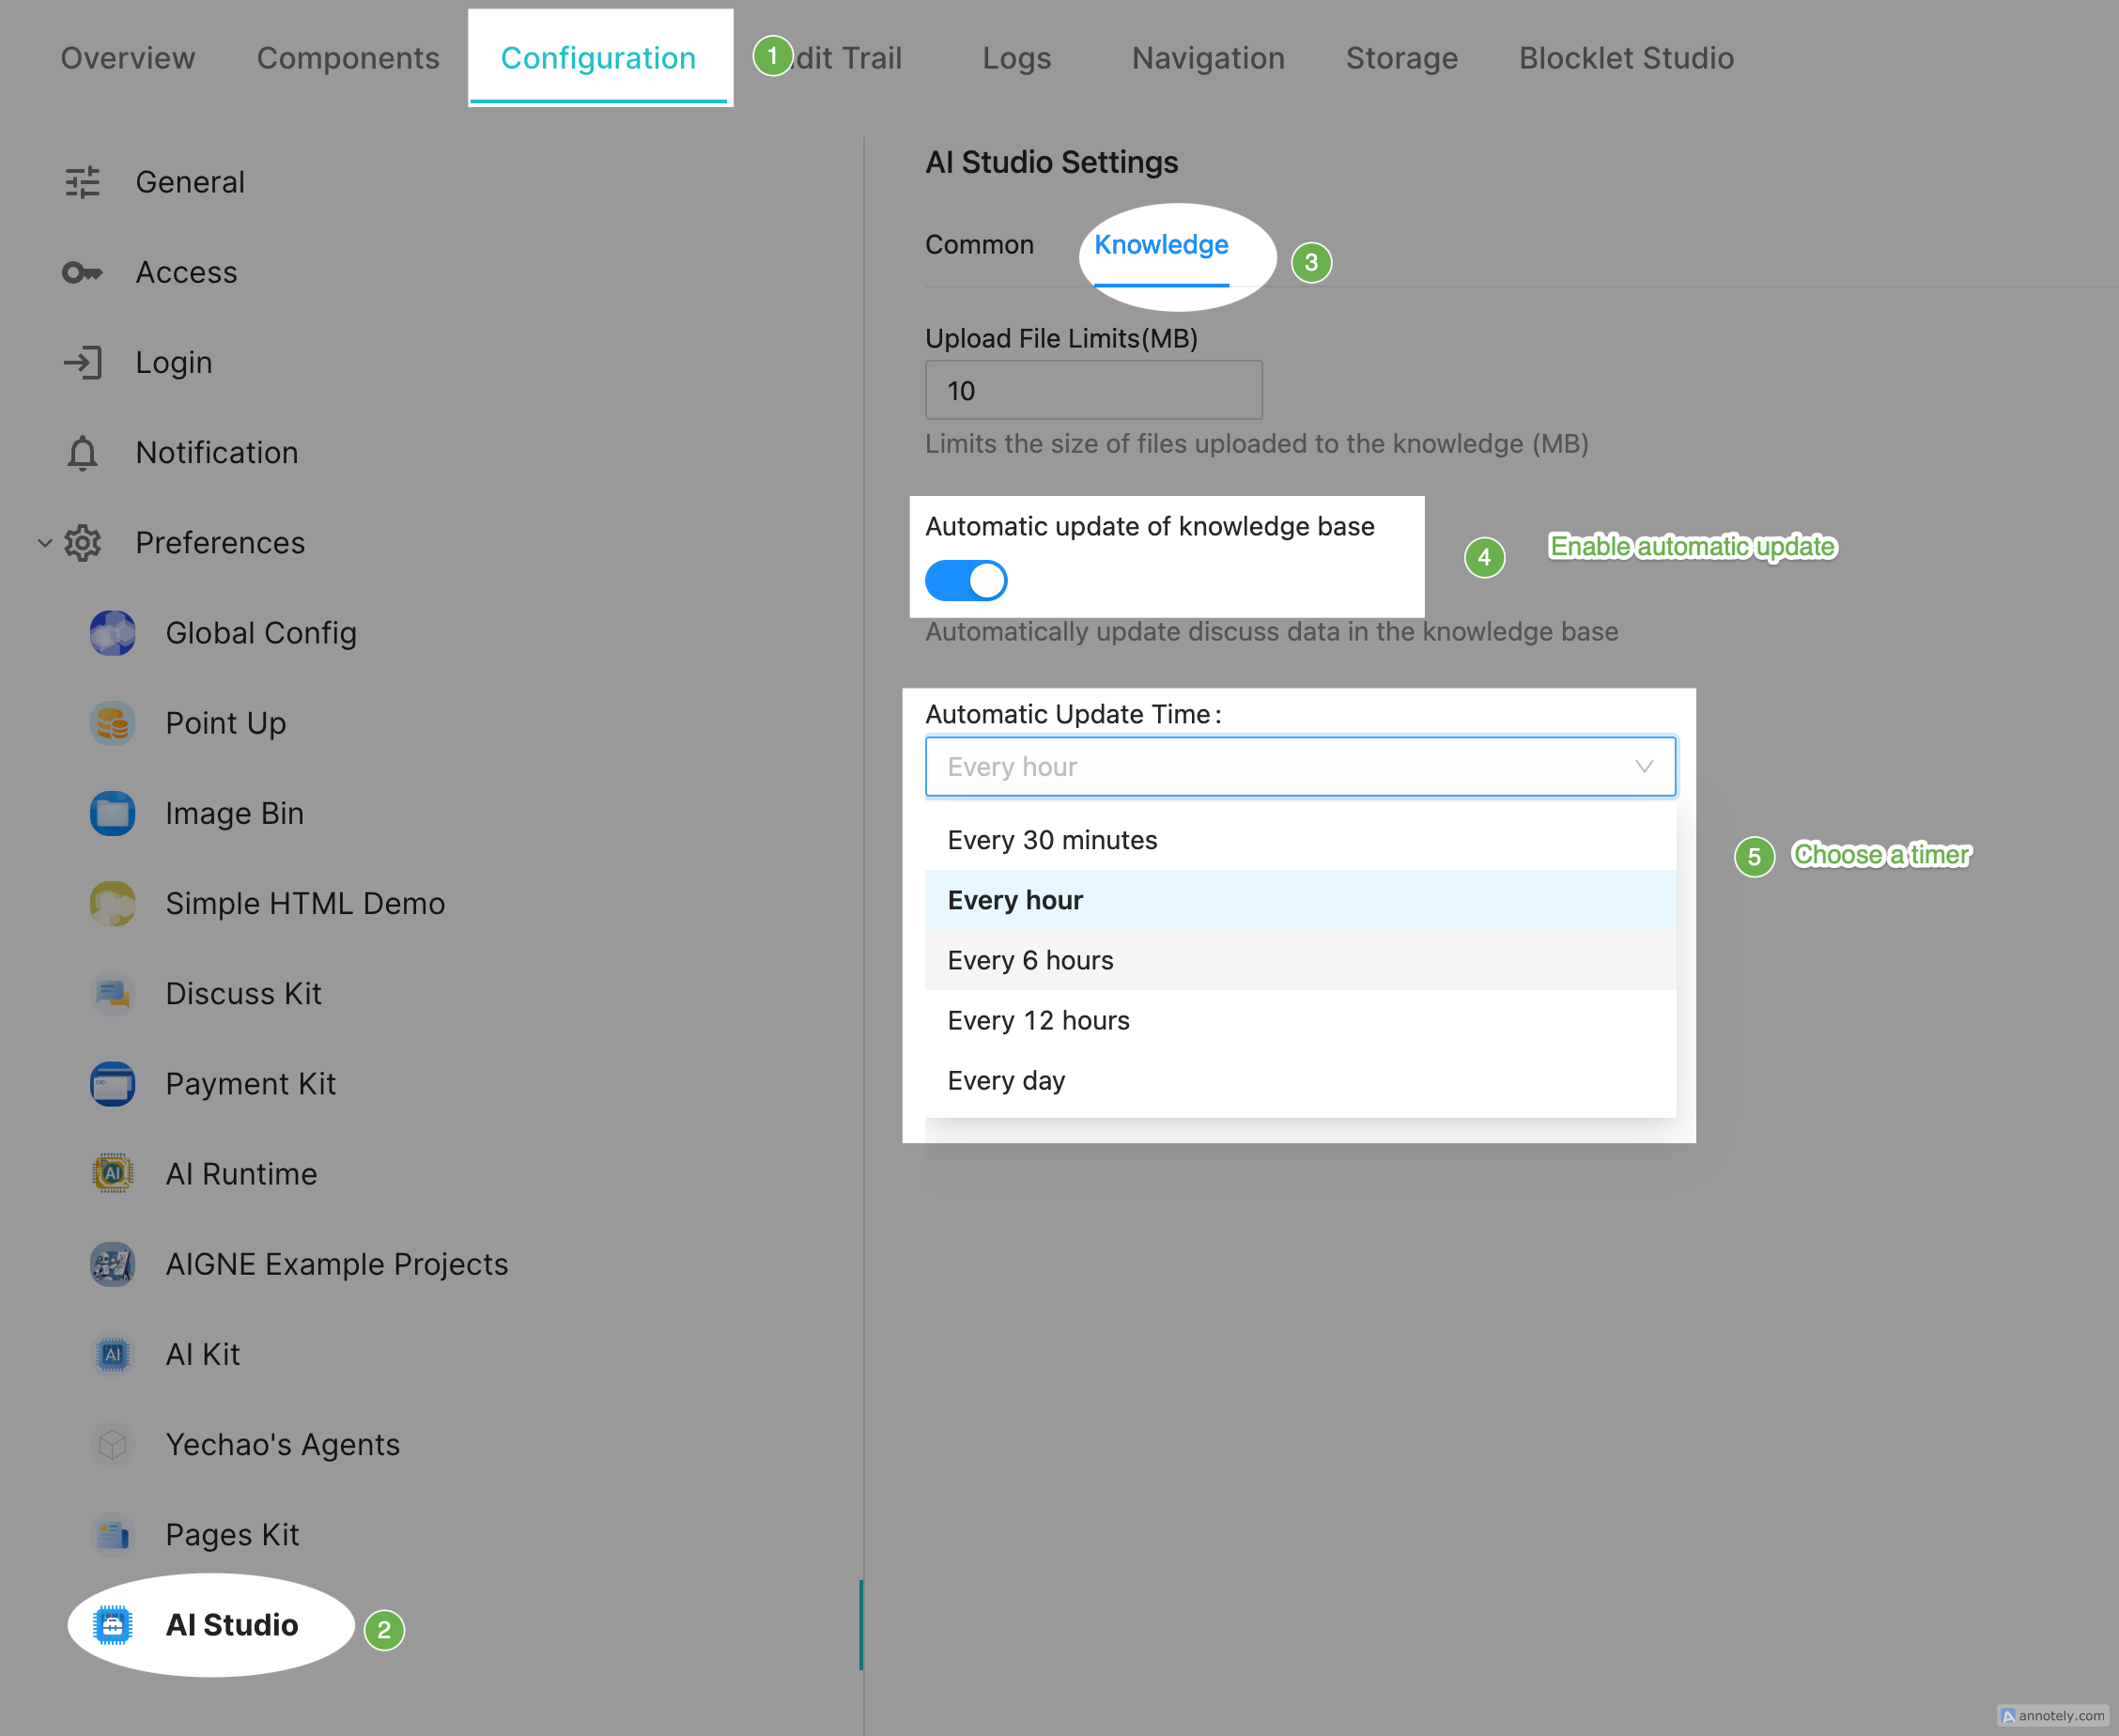This screenshot has height=1736, width=2119.
Task: Open the Automatic Update Time dropdown
Action: click(1299, 767)
